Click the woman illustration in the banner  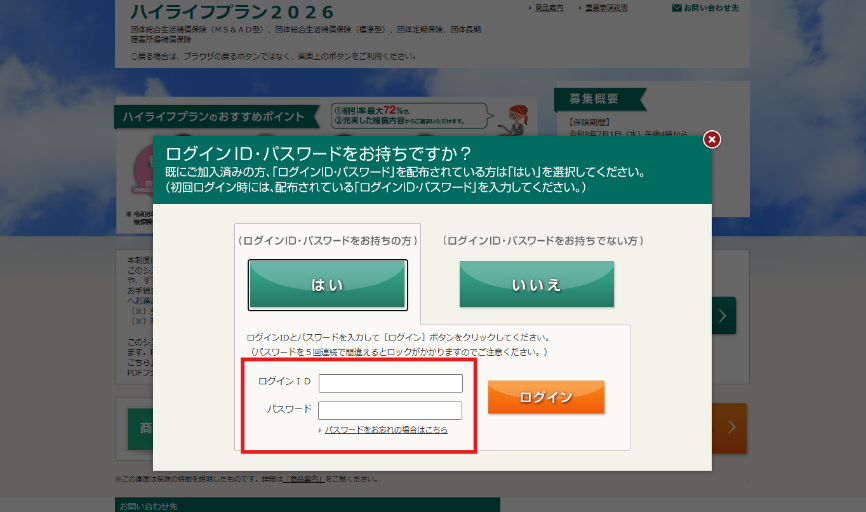pos(518,120)
